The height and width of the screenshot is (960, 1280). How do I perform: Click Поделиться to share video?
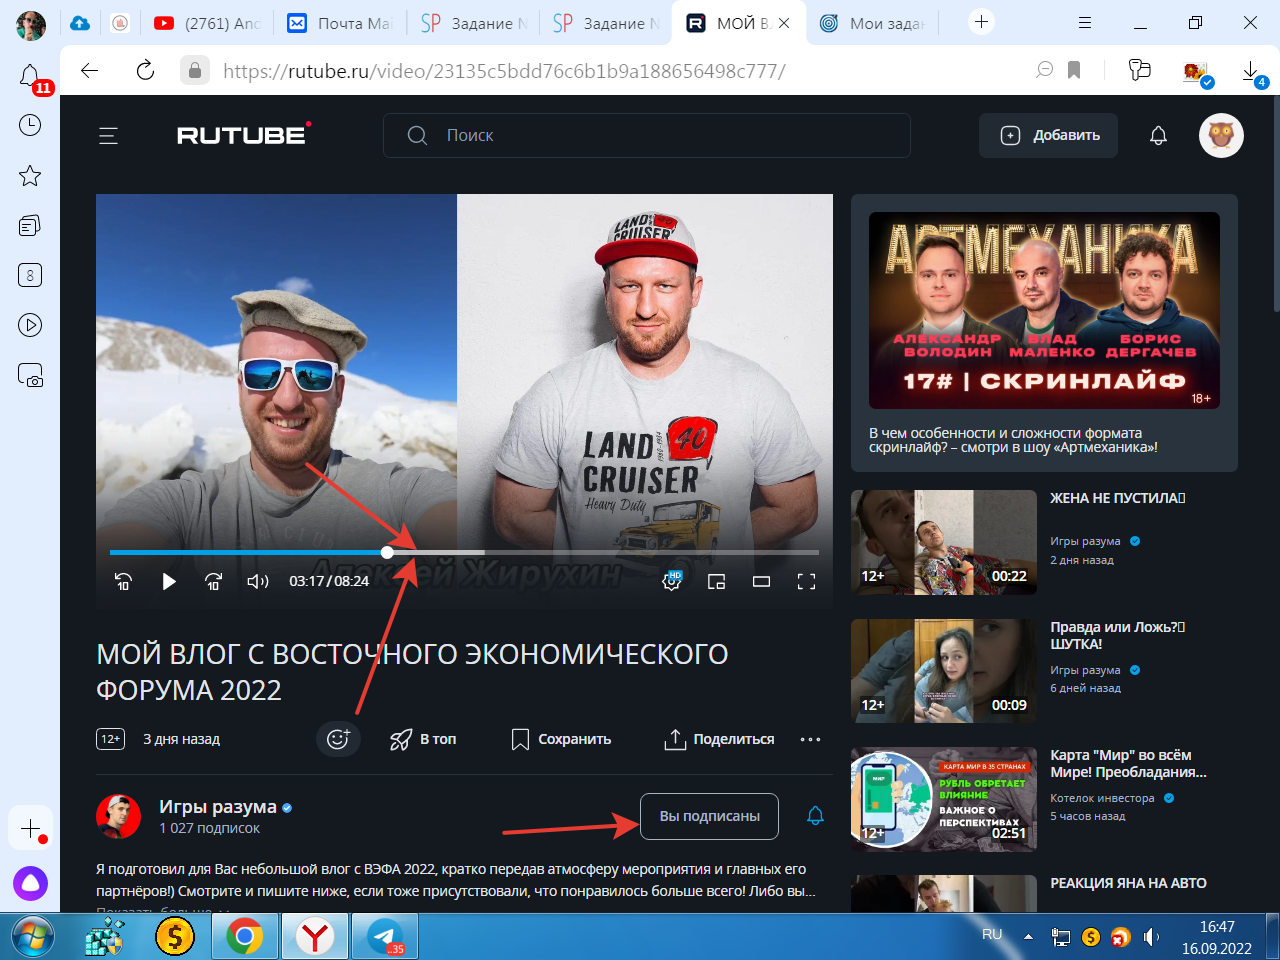(719, 739)
